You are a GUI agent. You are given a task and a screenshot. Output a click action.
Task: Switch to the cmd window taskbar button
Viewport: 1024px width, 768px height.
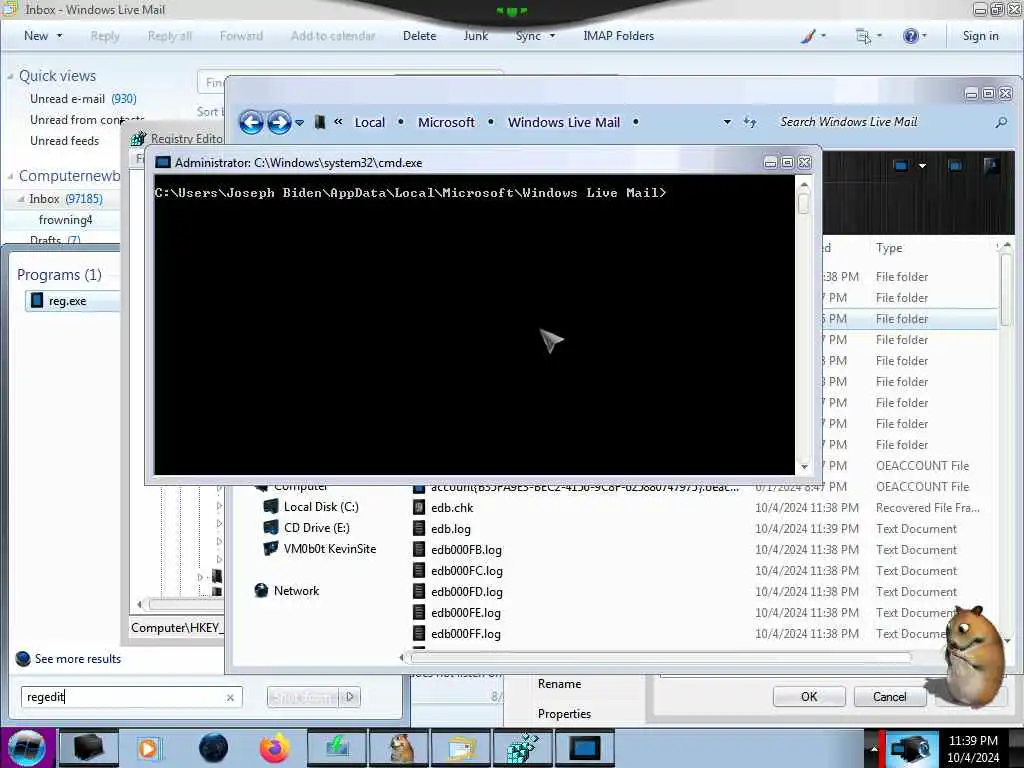(584, 748)
